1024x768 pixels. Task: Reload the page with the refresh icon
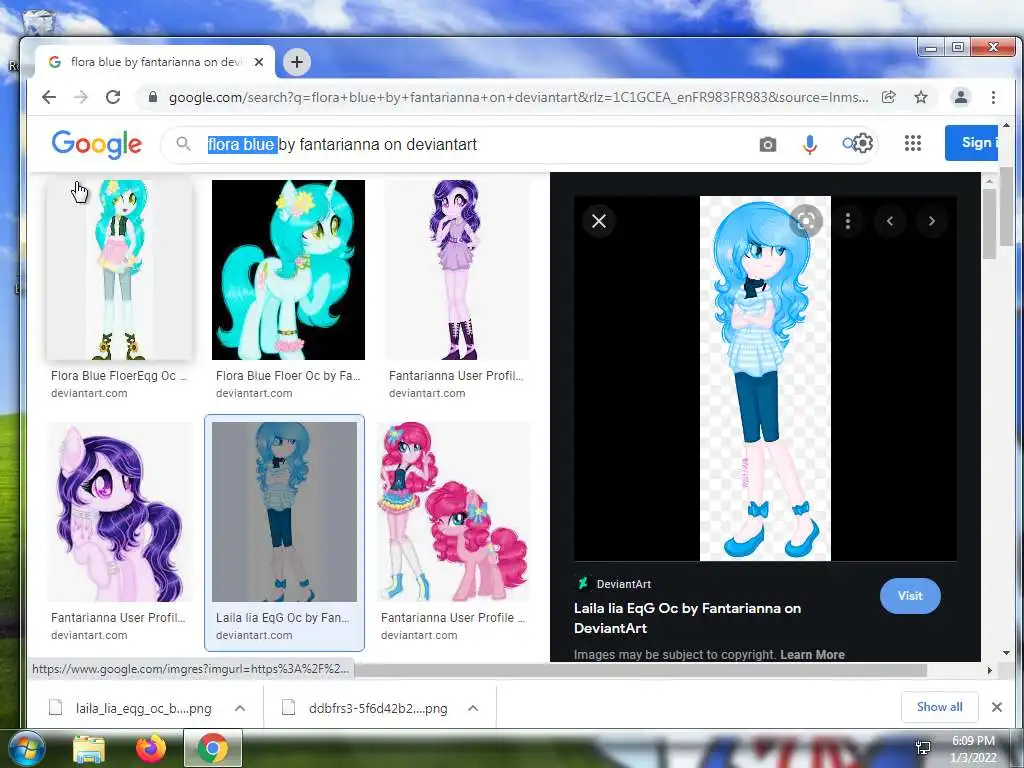tap(113, 97)
